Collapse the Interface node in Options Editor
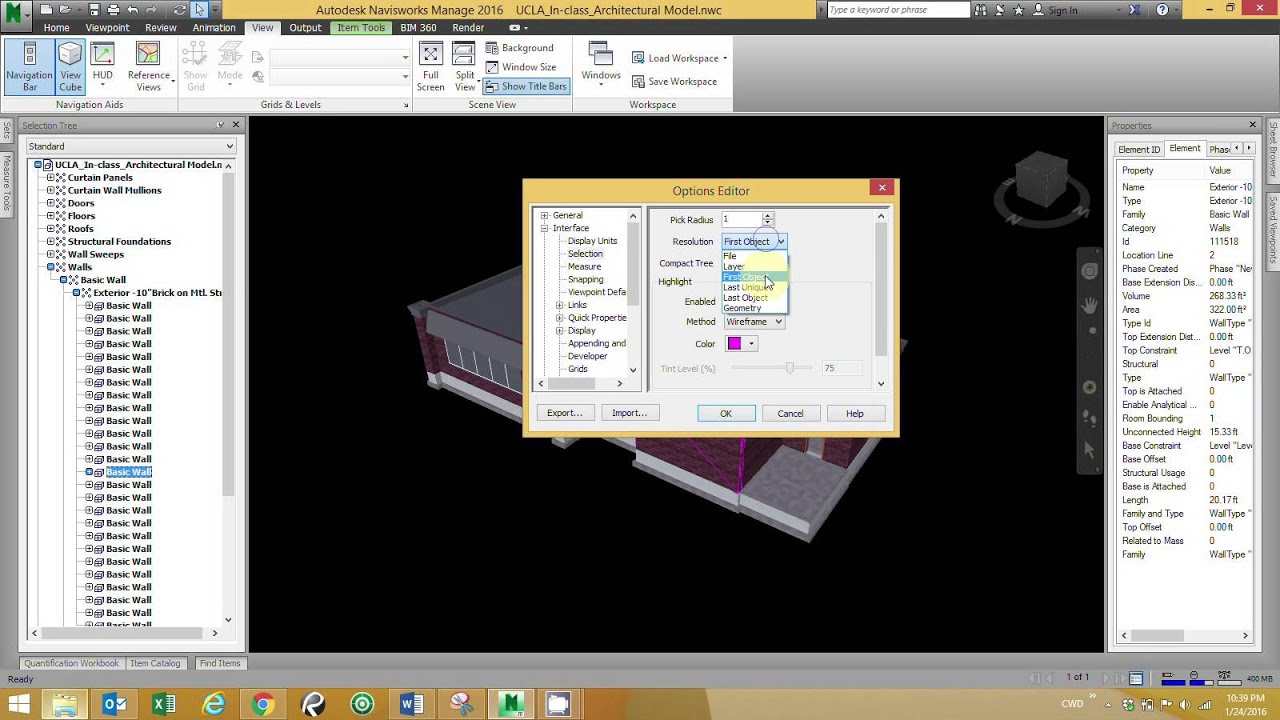Screen dimensions: 1280x720 [x=545, y=228]
